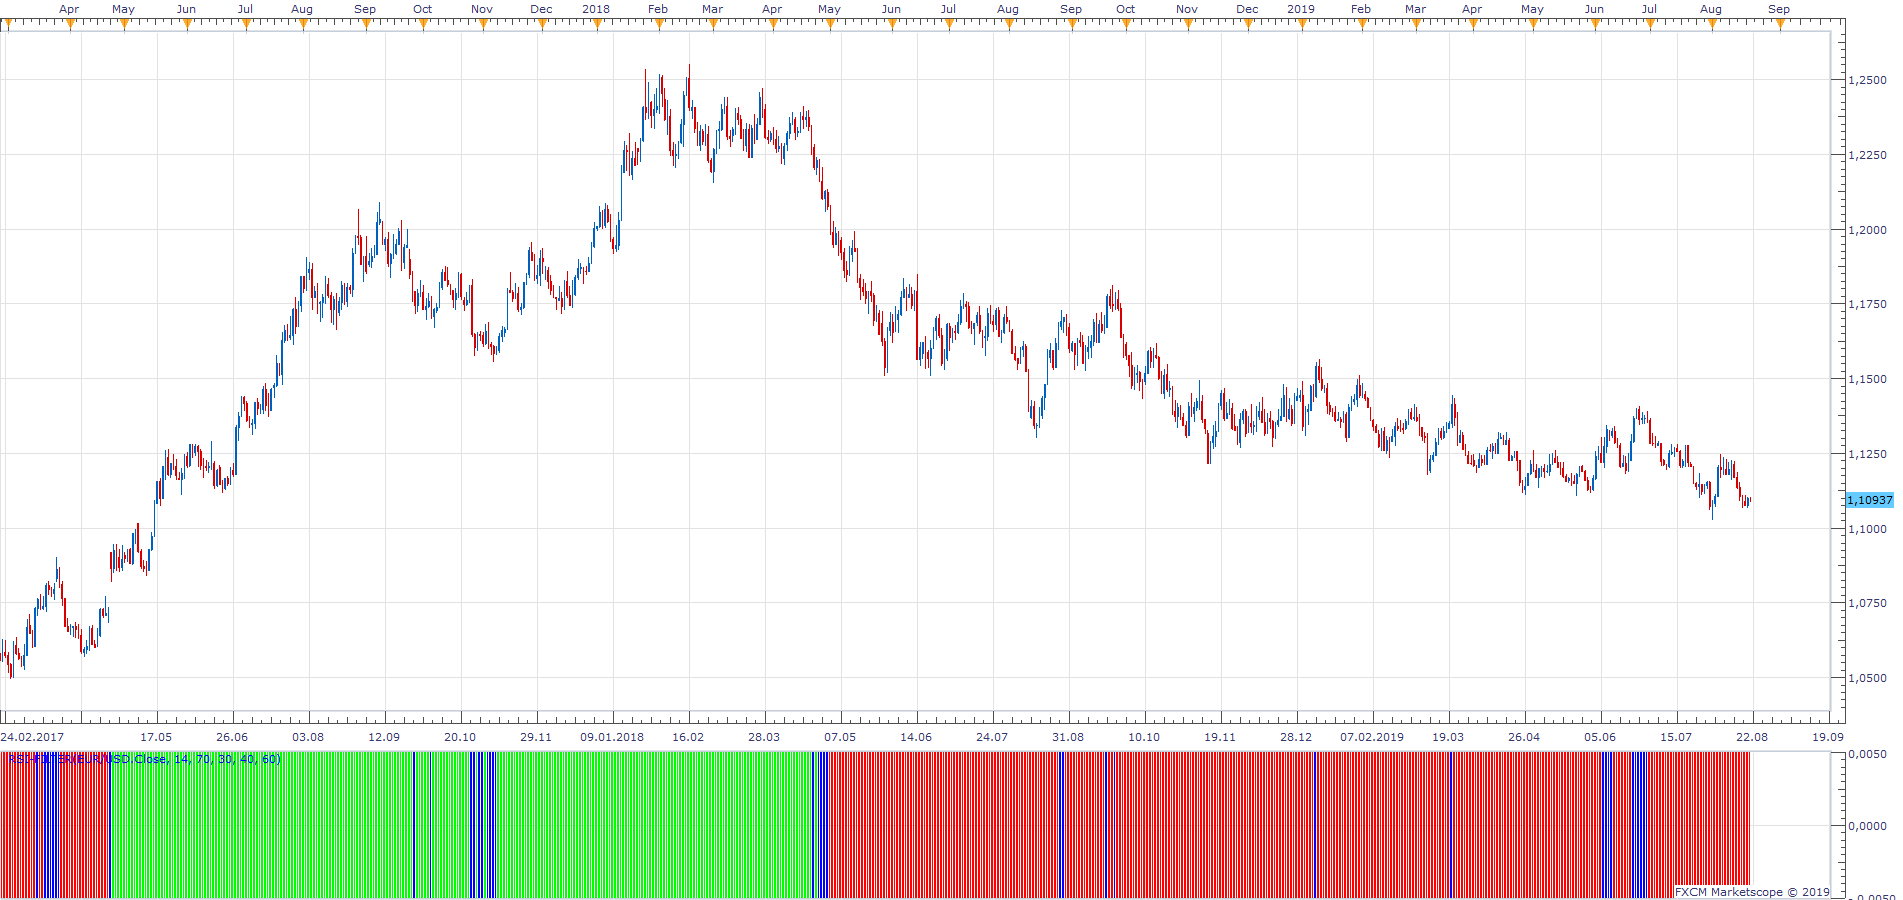This screenshot has height=900, width=1903.
Task: Click the 20.10 date label
Action: point(460,737)
